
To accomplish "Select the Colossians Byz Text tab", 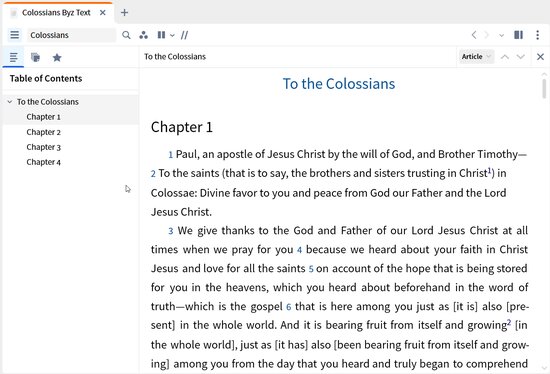I will tap(56, 13).
